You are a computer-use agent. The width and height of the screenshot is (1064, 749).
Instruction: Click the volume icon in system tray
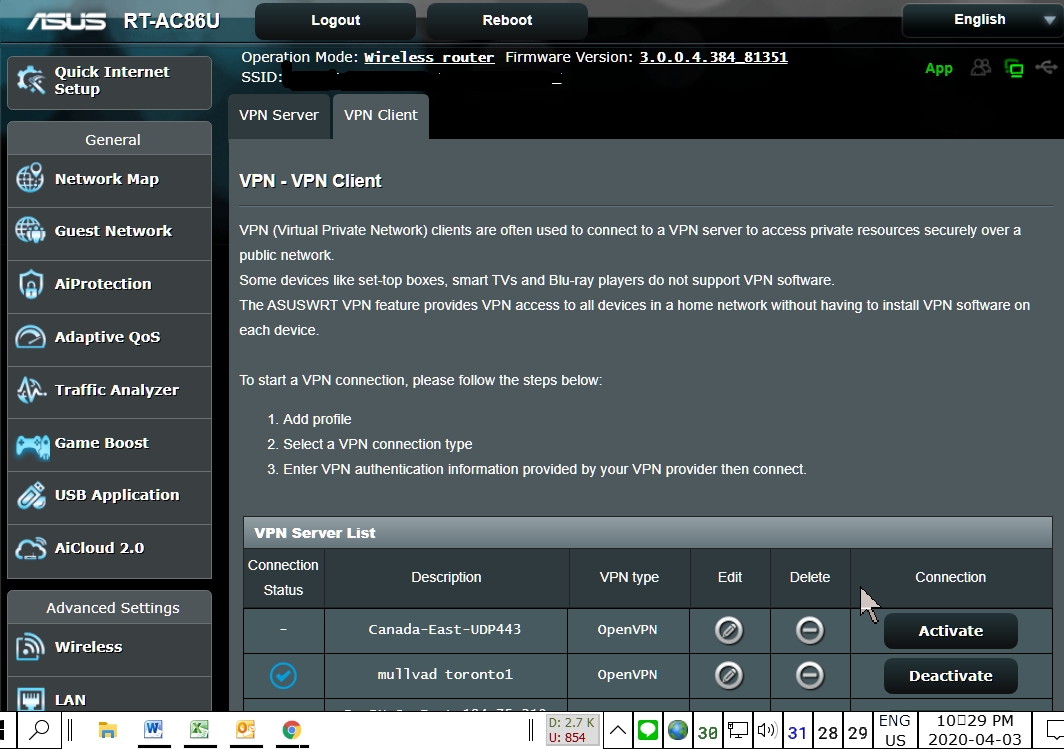(767, 731)
